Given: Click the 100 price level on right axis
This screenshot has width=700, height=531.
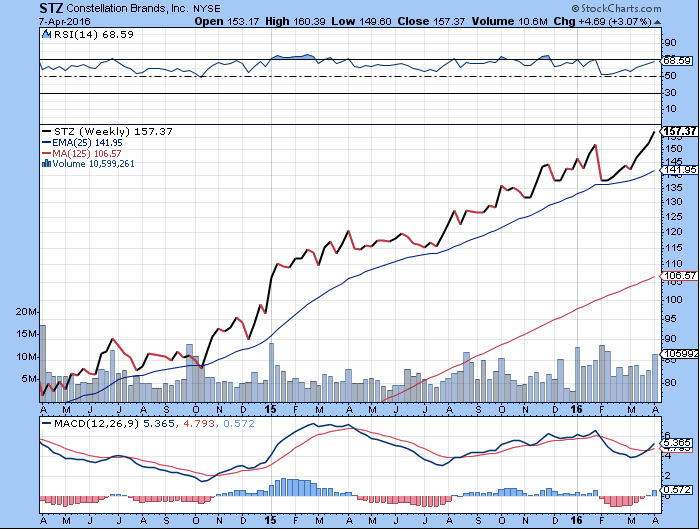Looking at the screenshot, I should [674, 299].
